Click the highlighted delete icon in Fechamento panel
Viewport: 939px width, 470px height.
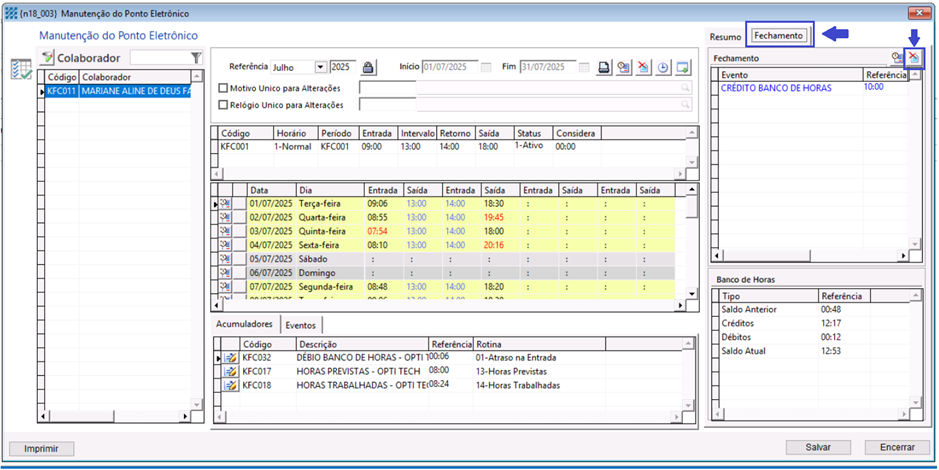(x=913, y=58)
